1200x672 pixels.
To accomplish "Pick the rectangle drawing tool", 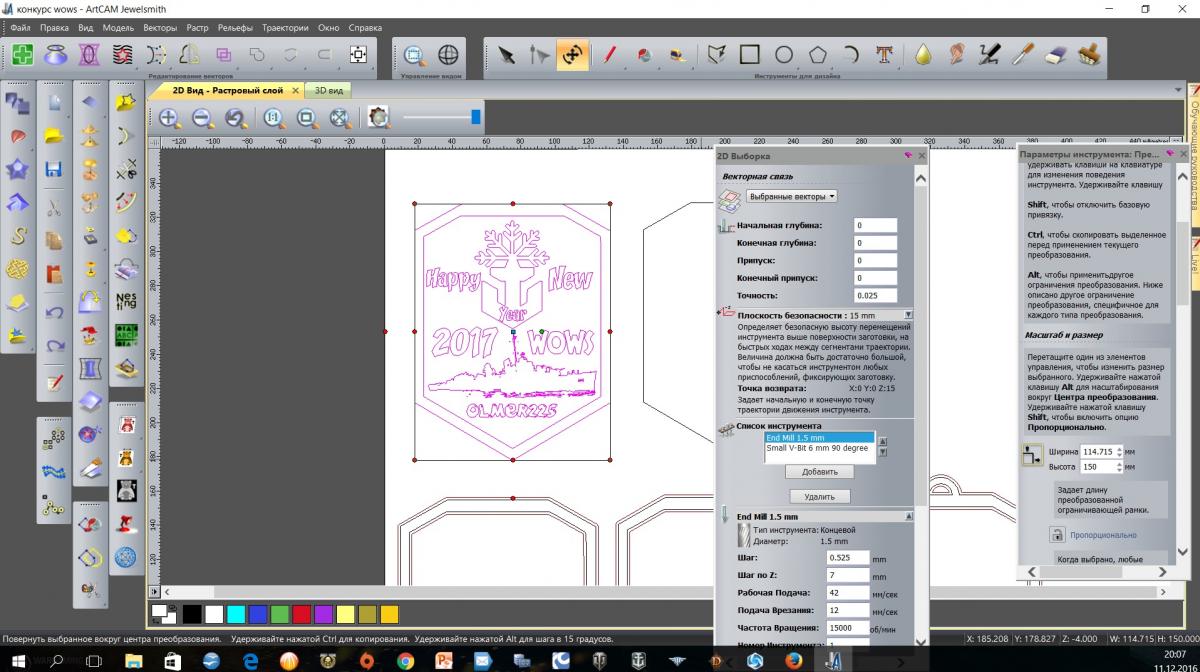I will [x=750, y=54].
